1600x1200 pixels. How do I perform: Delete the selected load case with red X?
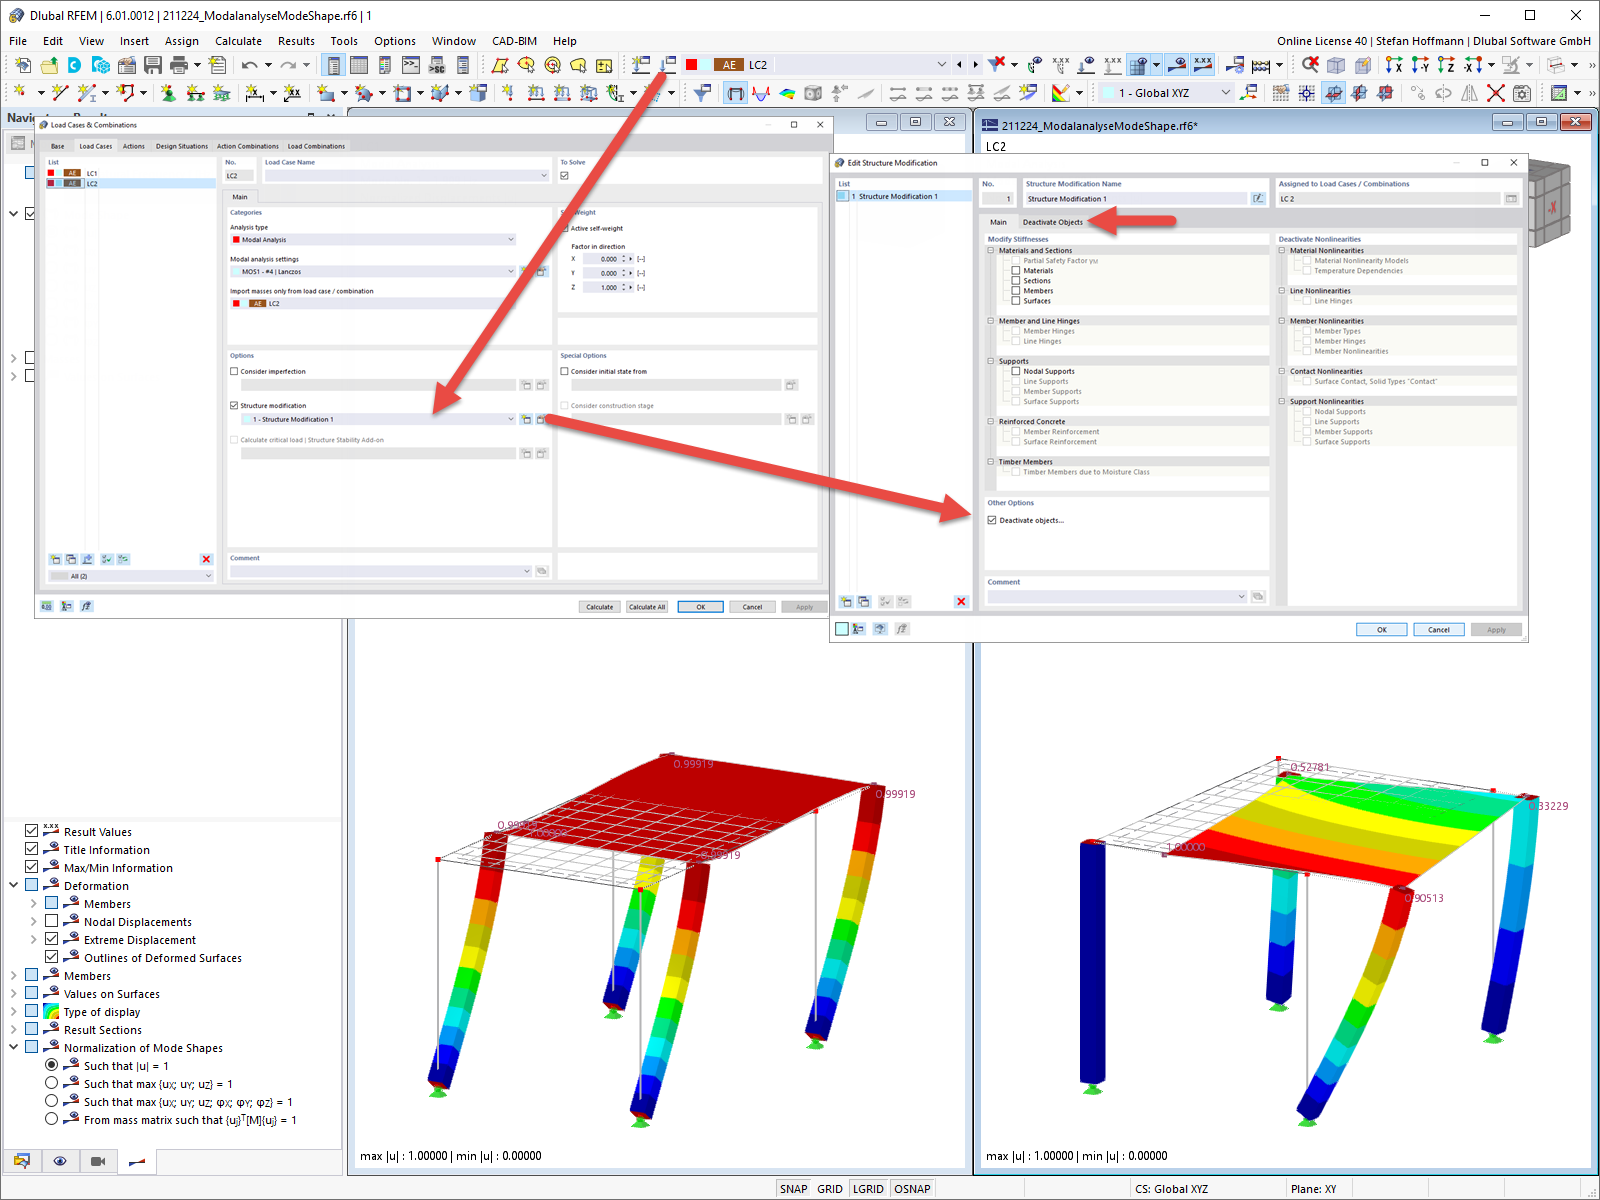click(x=206, y=559)
